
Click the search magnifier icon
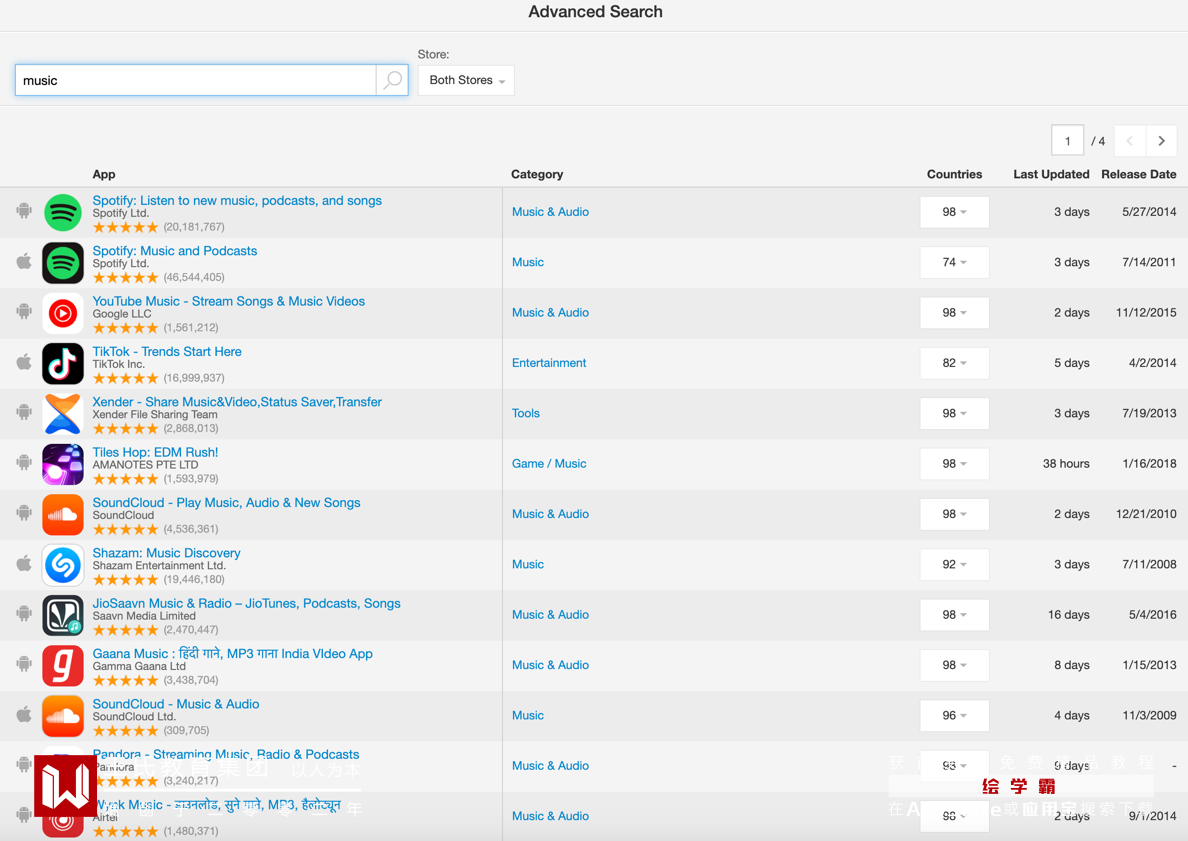point(392,80)
